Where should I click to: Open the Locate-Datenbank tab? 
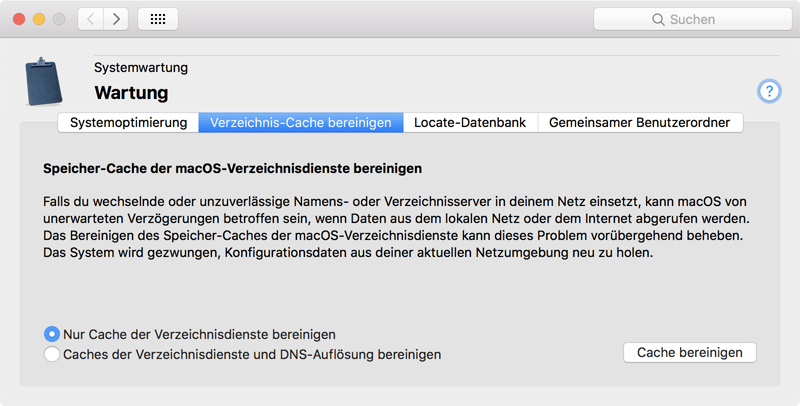(470, 123)
